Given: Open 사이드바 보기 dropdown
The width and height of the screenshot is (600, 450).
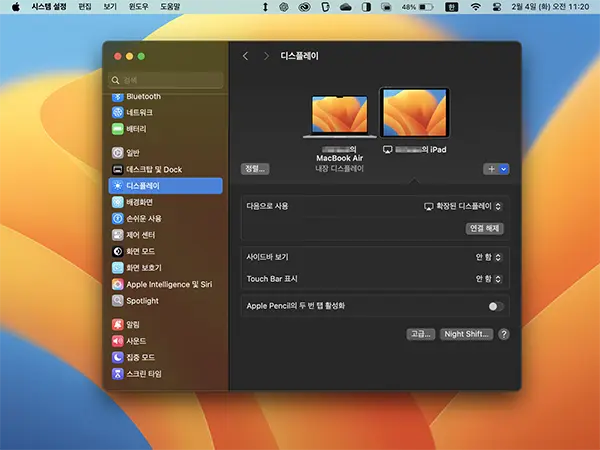Looking at the screenshot, I should point(488,257).
